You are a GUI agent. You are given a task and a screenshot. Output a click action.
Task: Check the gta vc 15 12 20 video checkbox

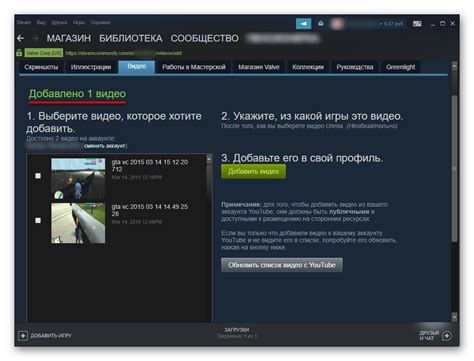(x=38, y=176)
